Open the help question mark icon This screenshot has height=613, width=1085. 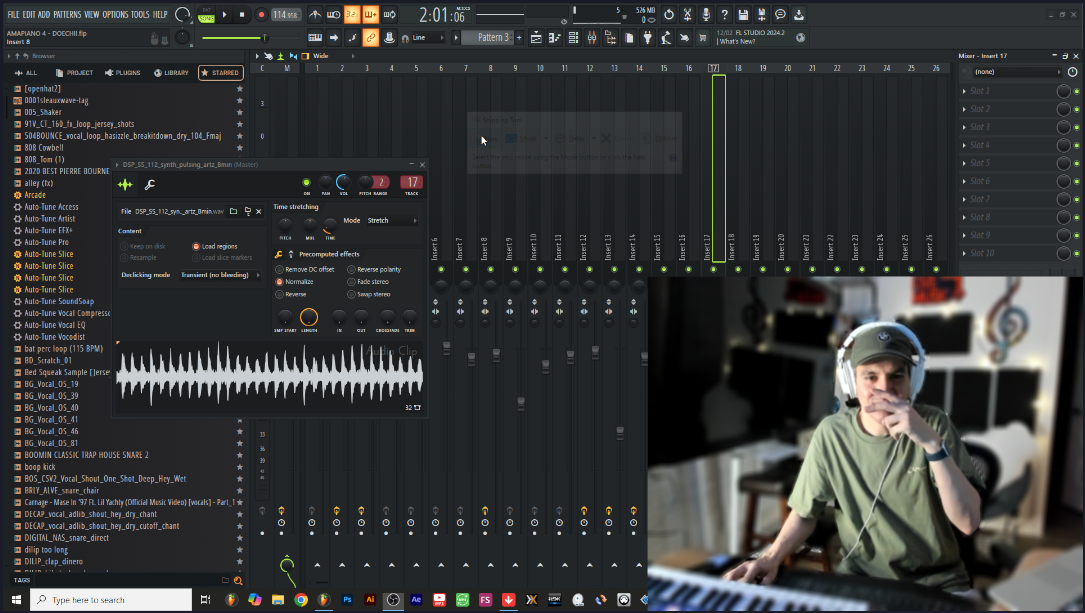pyautogui.click(x=724, y=15)
